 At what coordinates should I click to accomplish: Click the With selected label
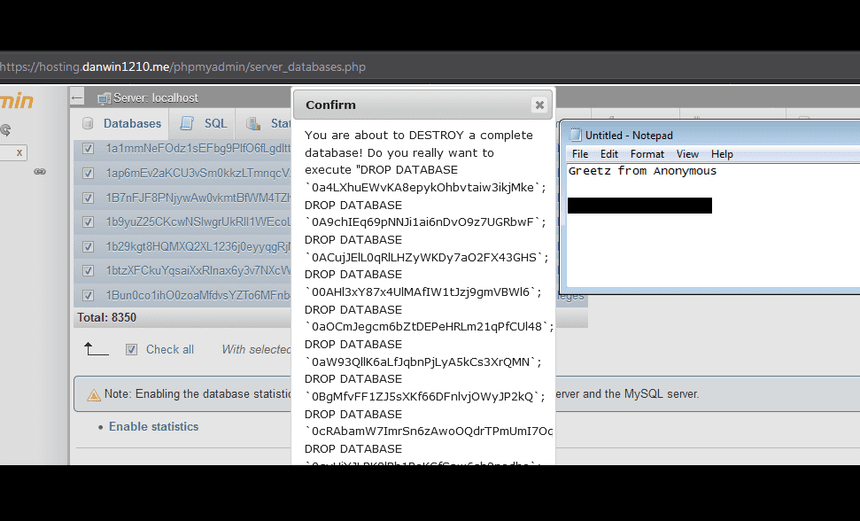point(256,349)
